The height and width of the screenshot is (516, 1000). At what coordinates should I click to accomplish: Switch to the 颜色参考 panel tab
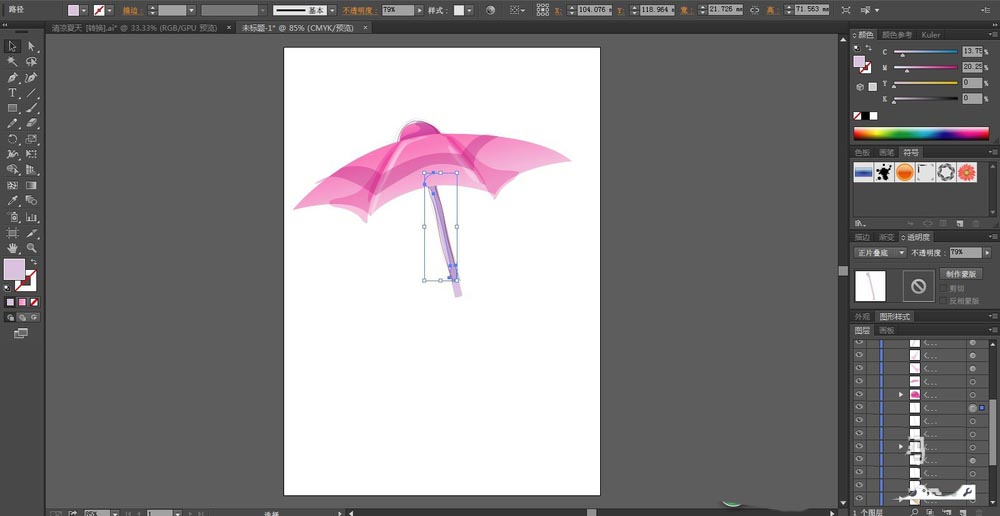click(x=897, y=35)
